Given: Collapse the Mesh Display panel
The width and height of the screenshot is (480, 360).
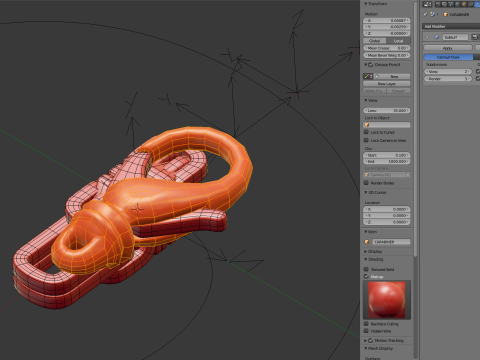Looking at the screenshot, I should (365, 348).
